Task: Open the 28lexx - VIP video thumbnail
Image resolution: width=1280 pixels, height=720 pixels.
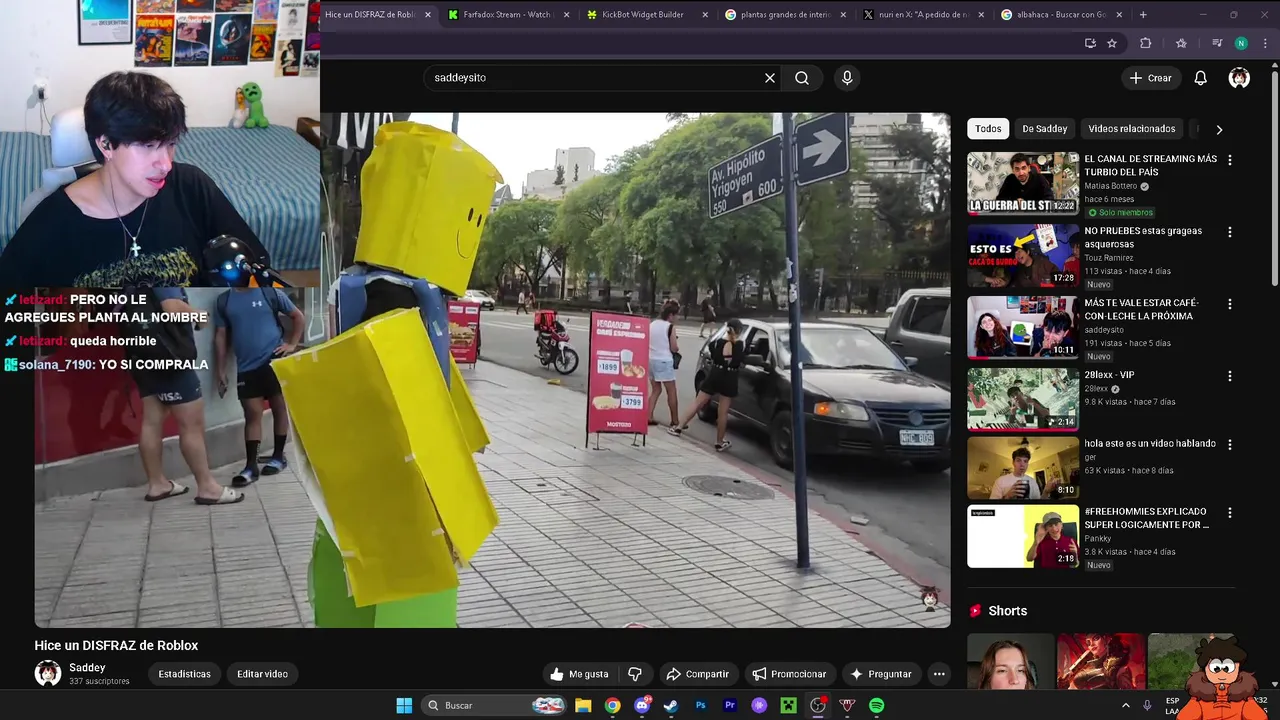Action: (x=1023, y=400)
